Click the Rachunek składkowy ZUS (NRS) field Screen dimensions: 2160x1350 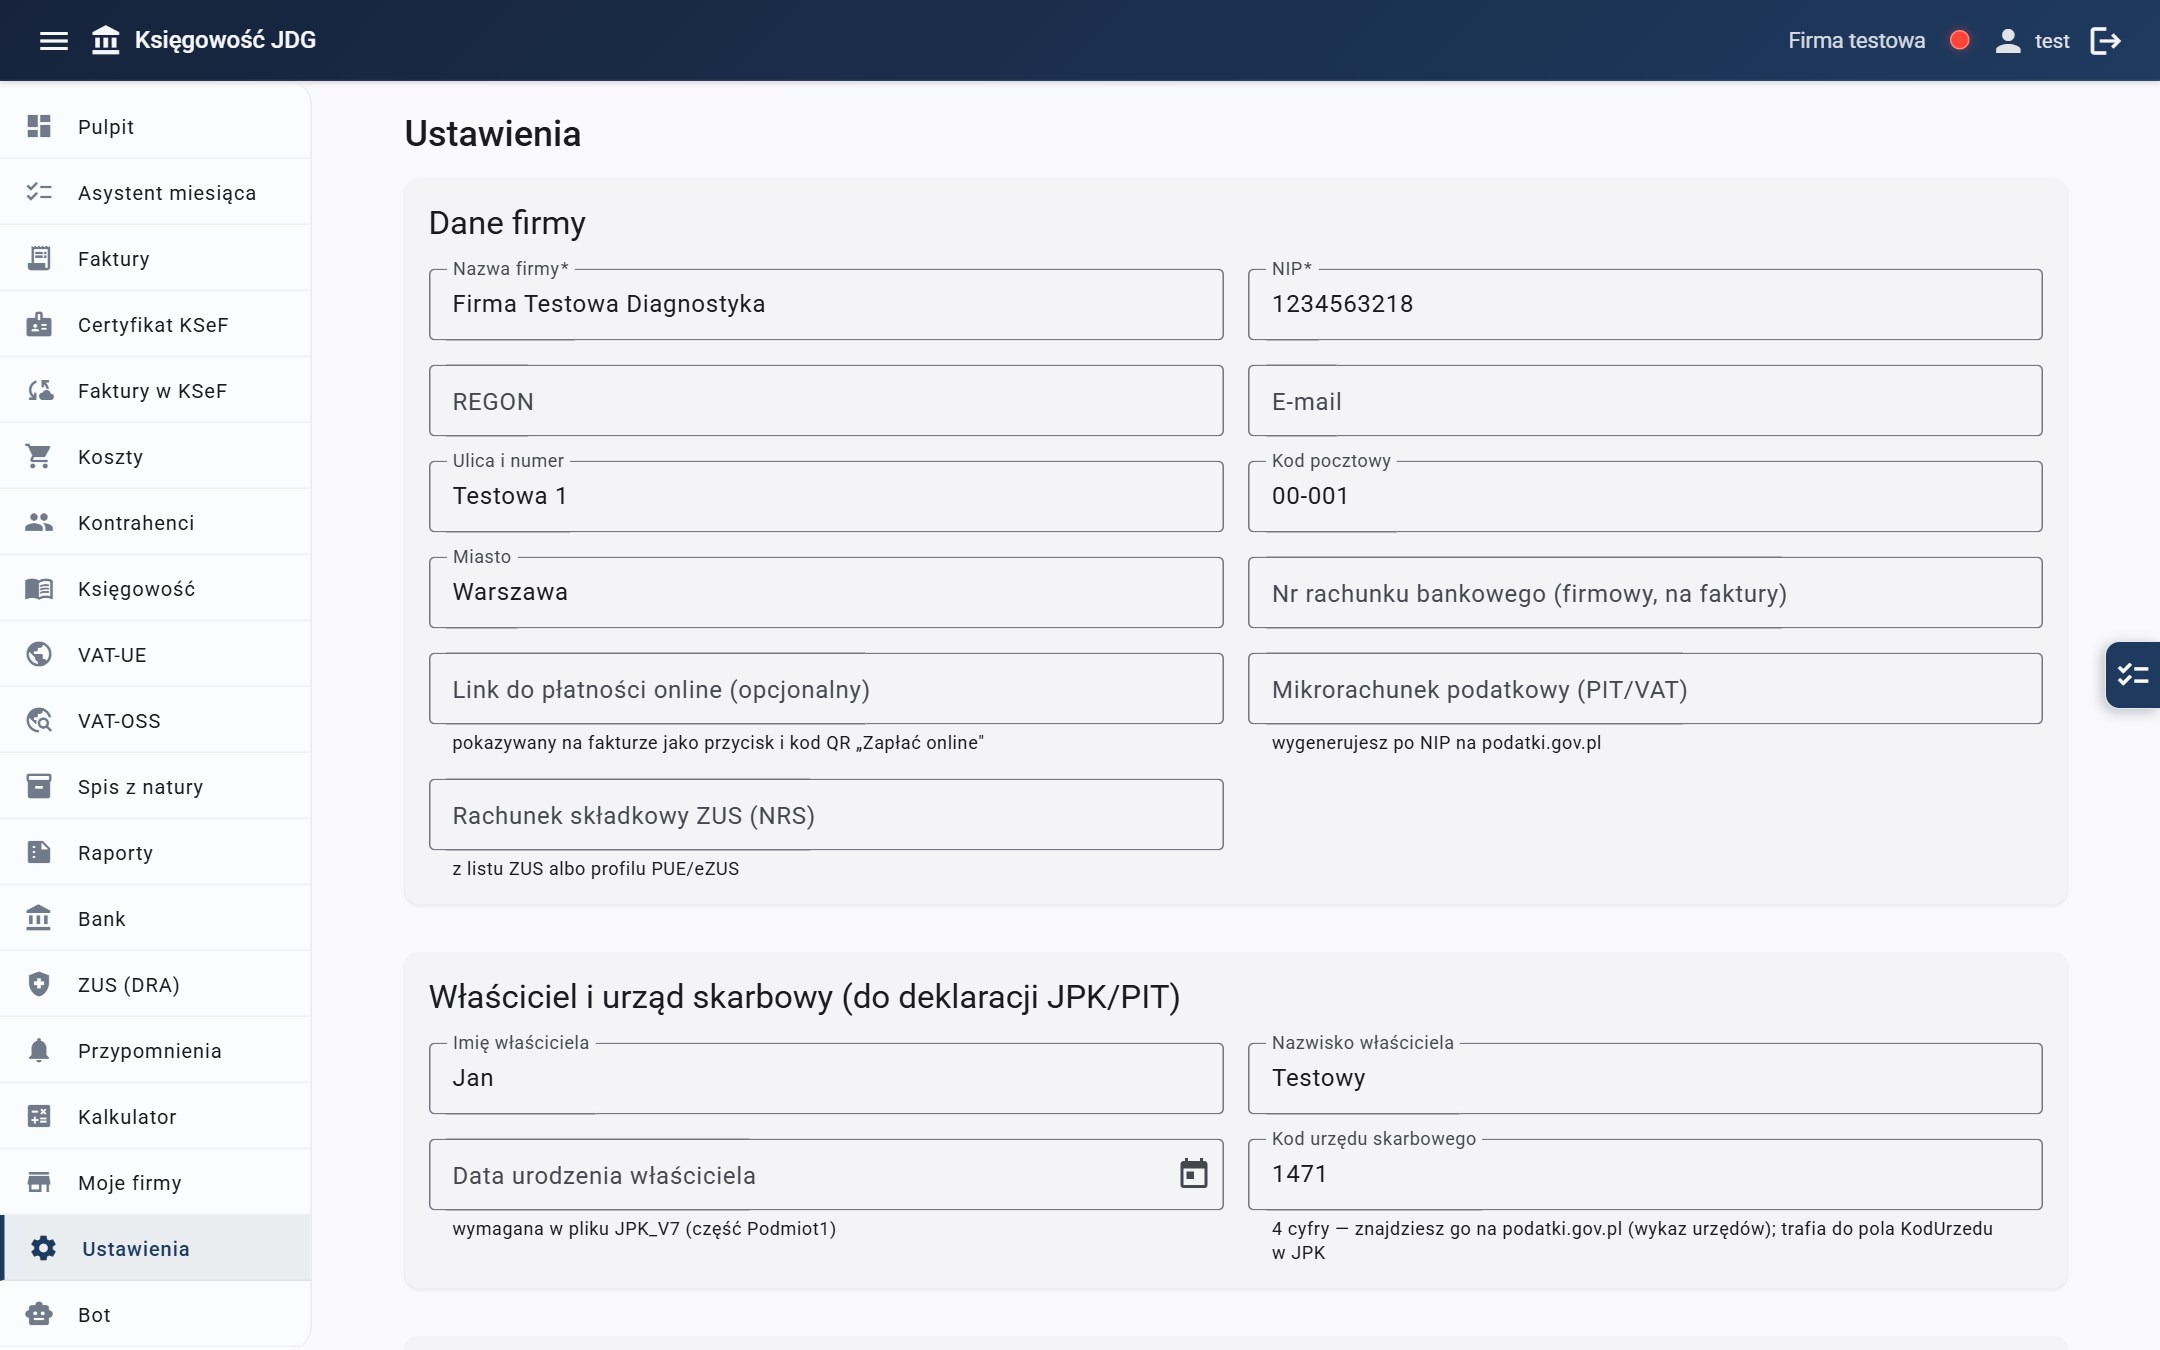[826, 815]
